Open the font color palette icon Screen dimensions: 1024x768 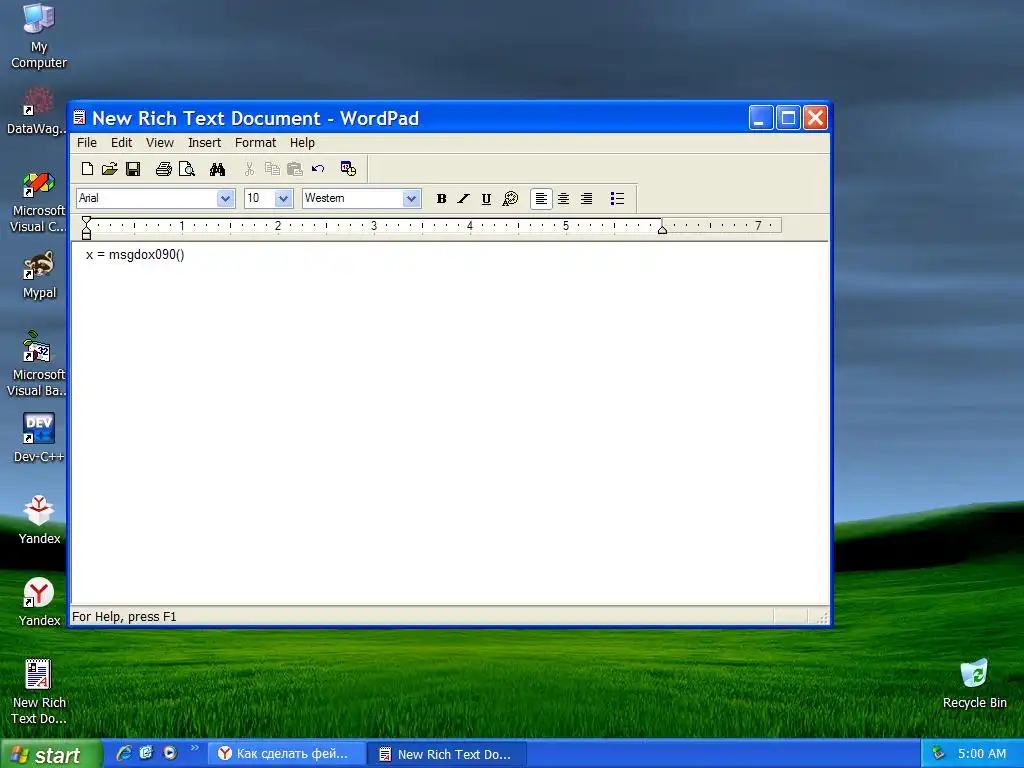click(x=510, y=199)
